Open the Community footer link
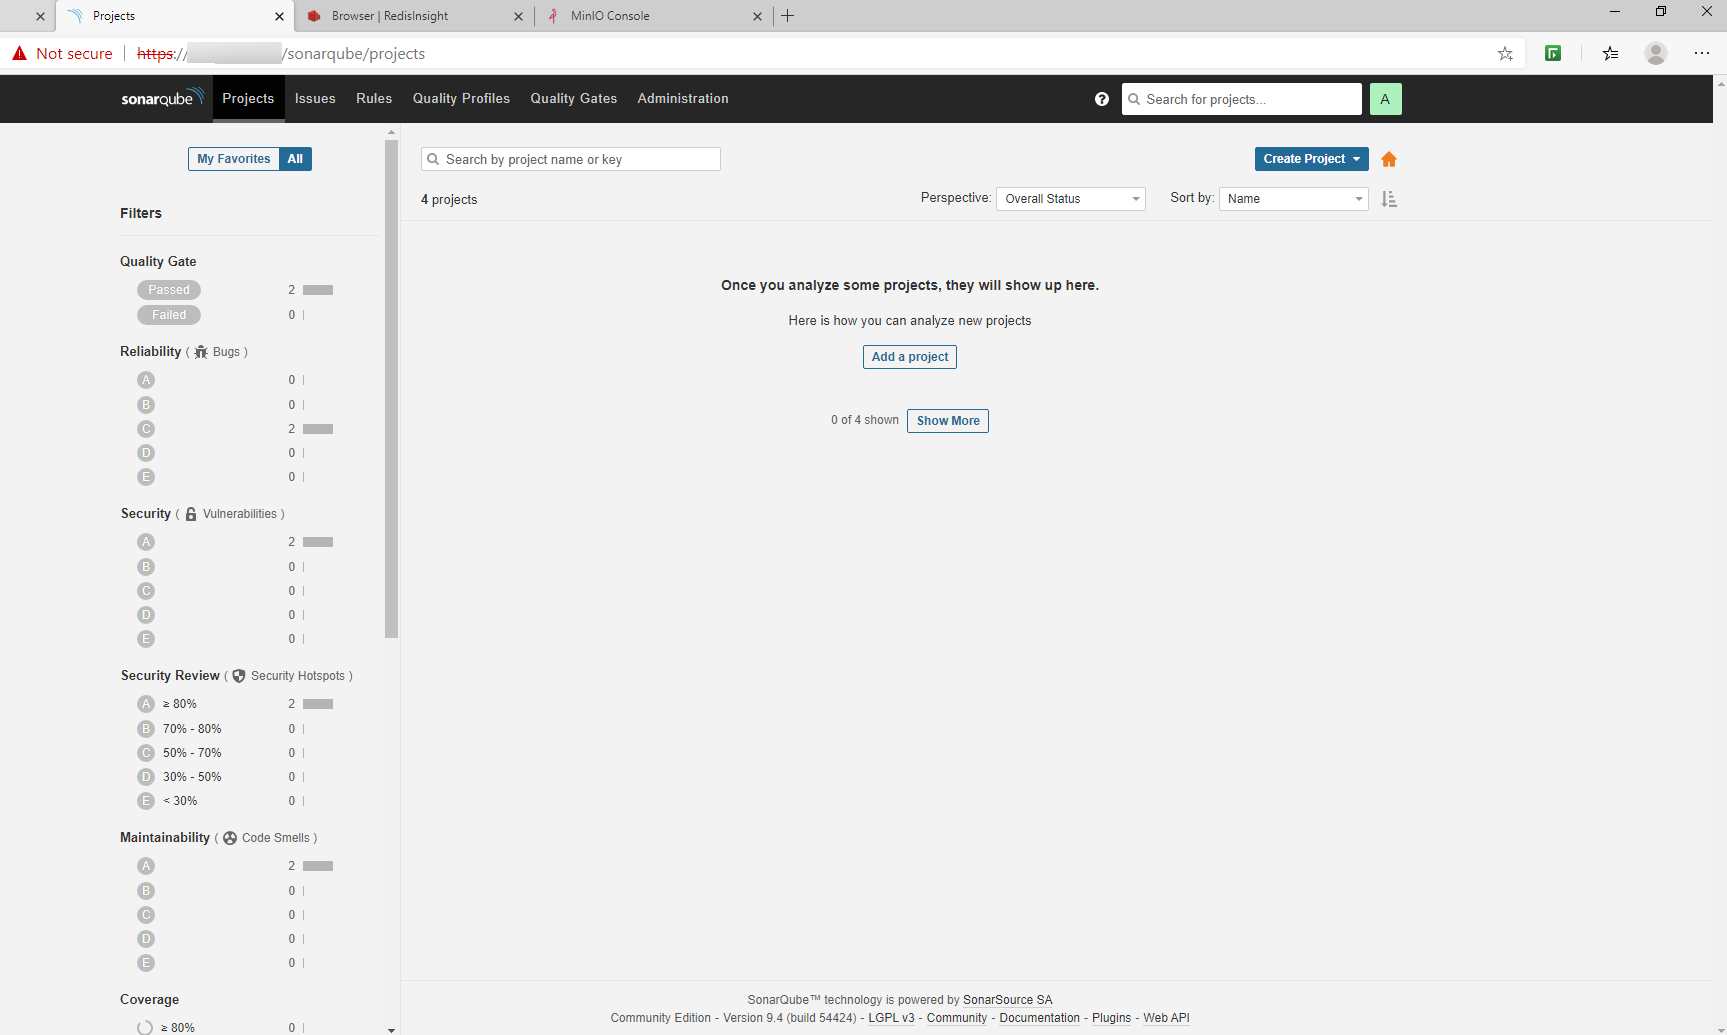The height and width of the screenshot is (1035, 1727). click(x=957, y=1018)
